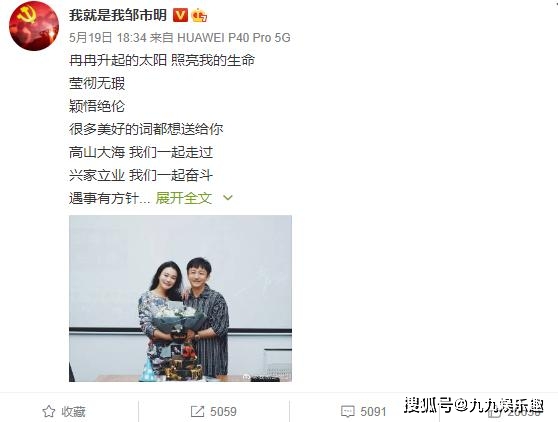Image resolution: width=558 pixels, height=422 pixels.
Task: Open username 我就是我邹市明 profile
Action: (x=118, y=15)
